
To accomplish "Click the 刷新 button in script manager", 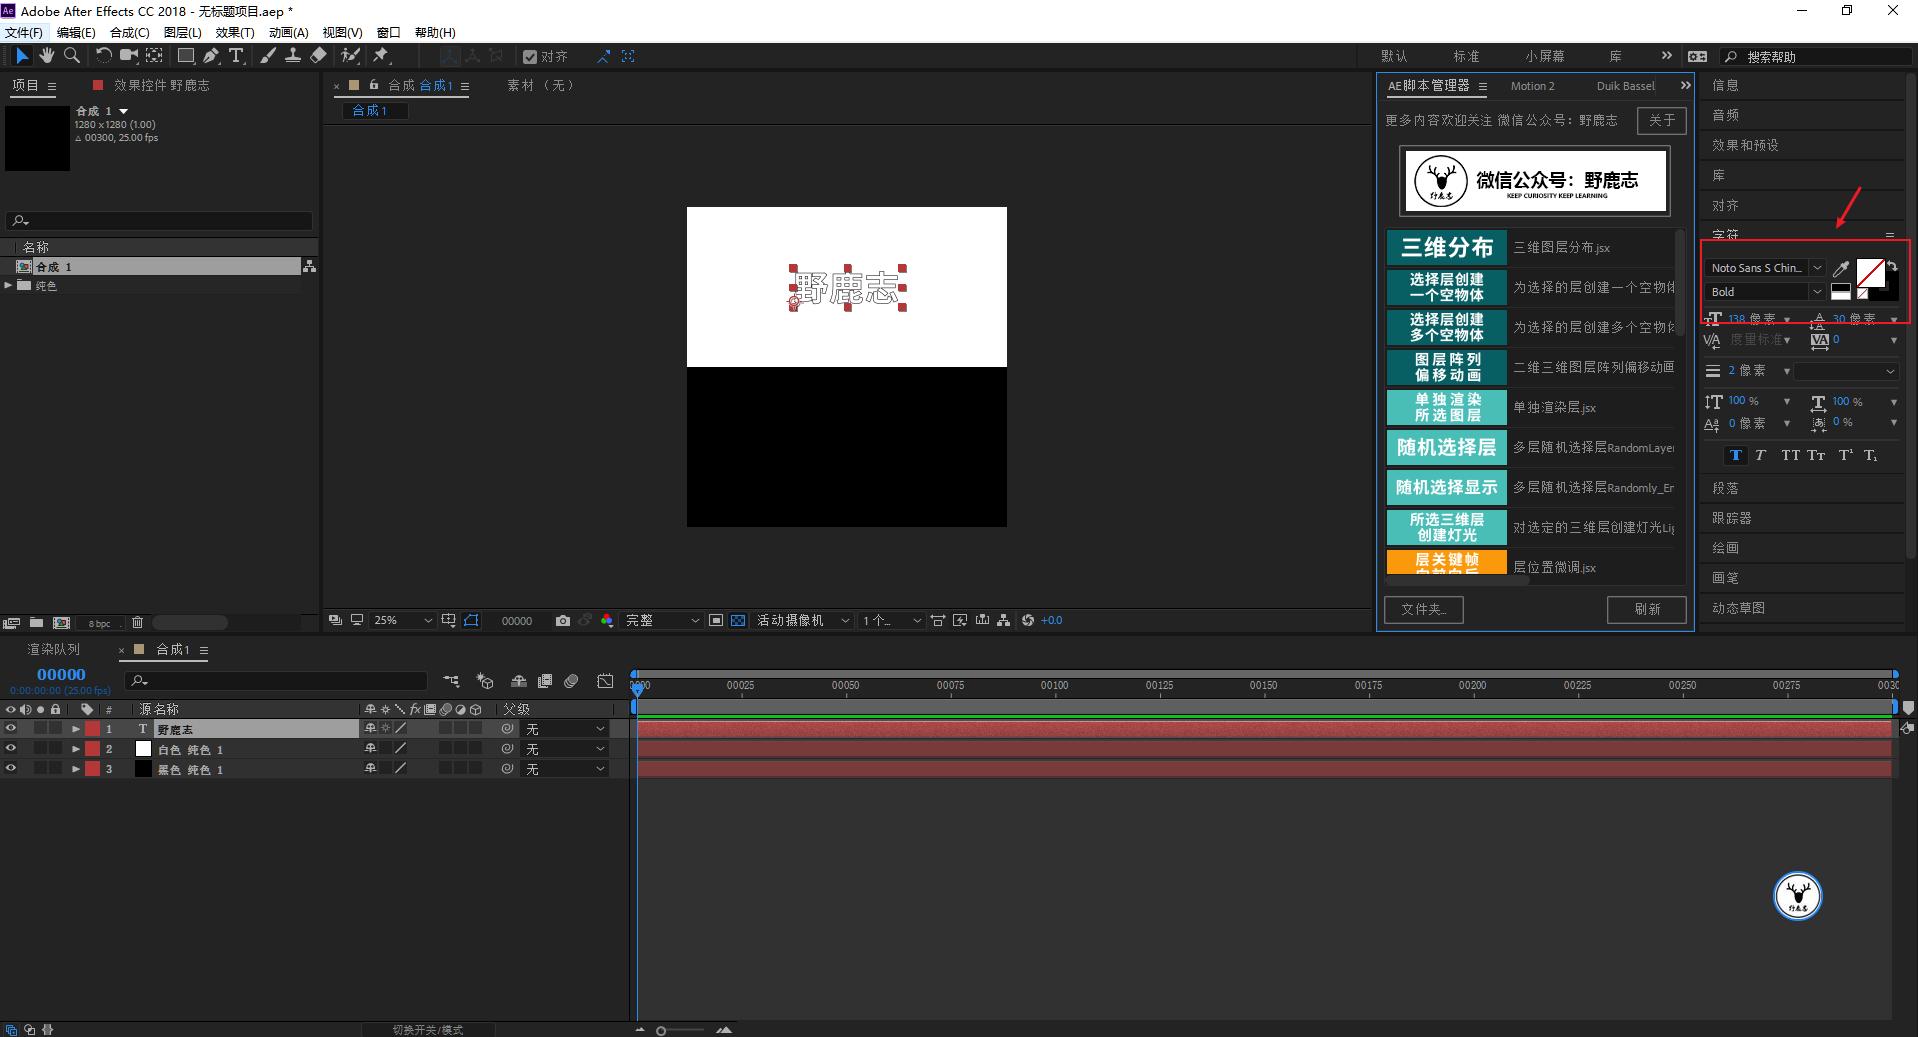I will [1646, 609].
